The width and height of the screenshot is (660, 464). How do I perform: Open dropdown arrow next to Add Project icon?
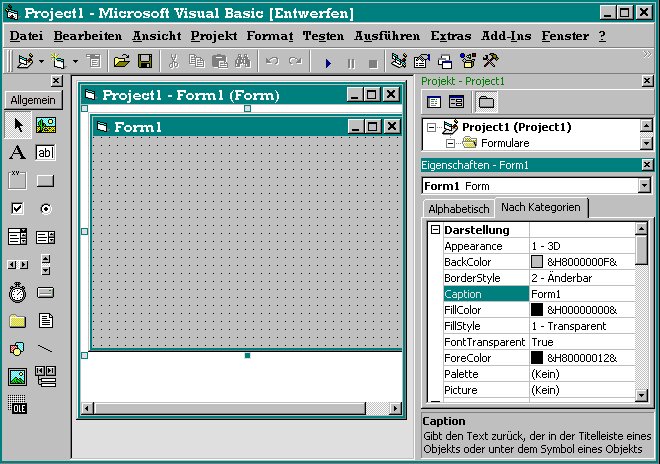tap(41, 61)
